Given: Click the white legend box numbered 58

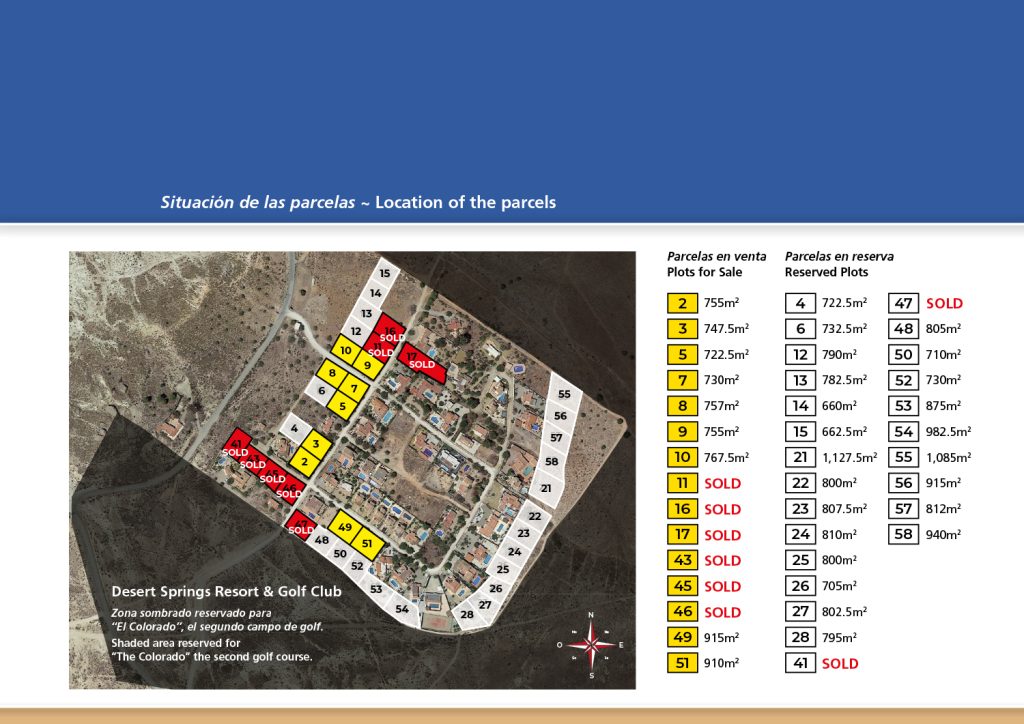Looking at the screenshot, I should click(x=903, y=534).
